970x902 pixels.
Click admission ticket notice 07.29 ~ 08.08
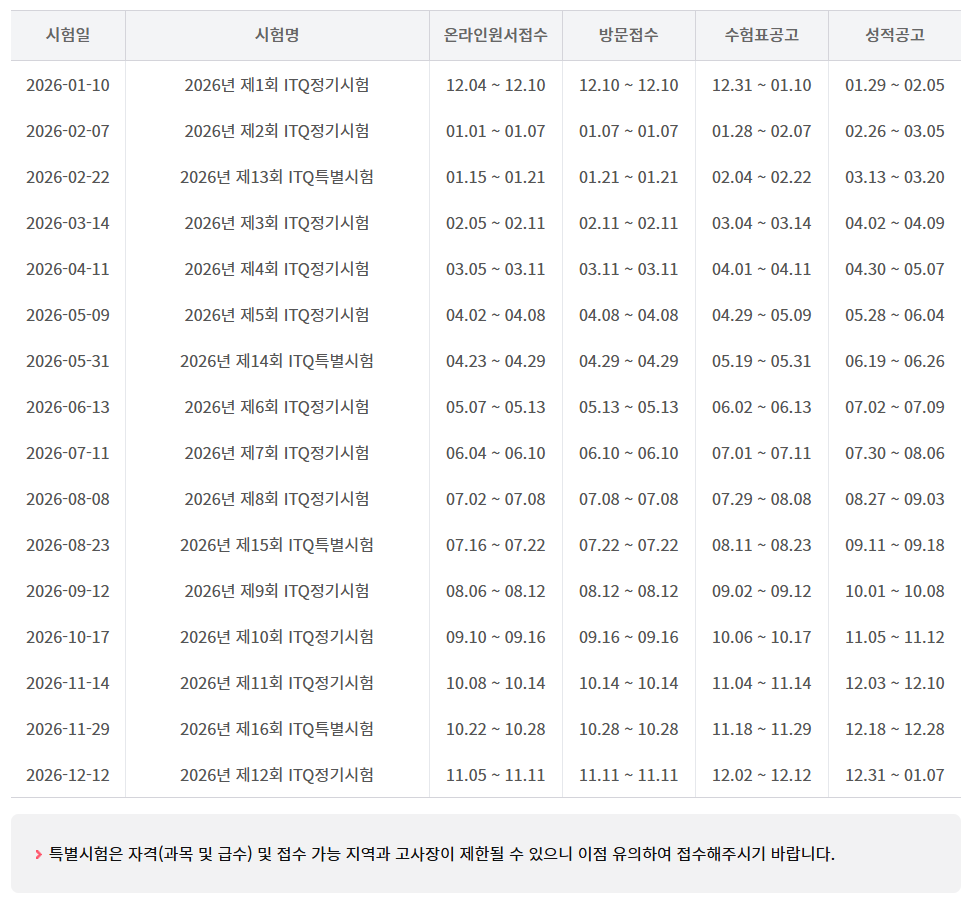click(x=762, y=499)
